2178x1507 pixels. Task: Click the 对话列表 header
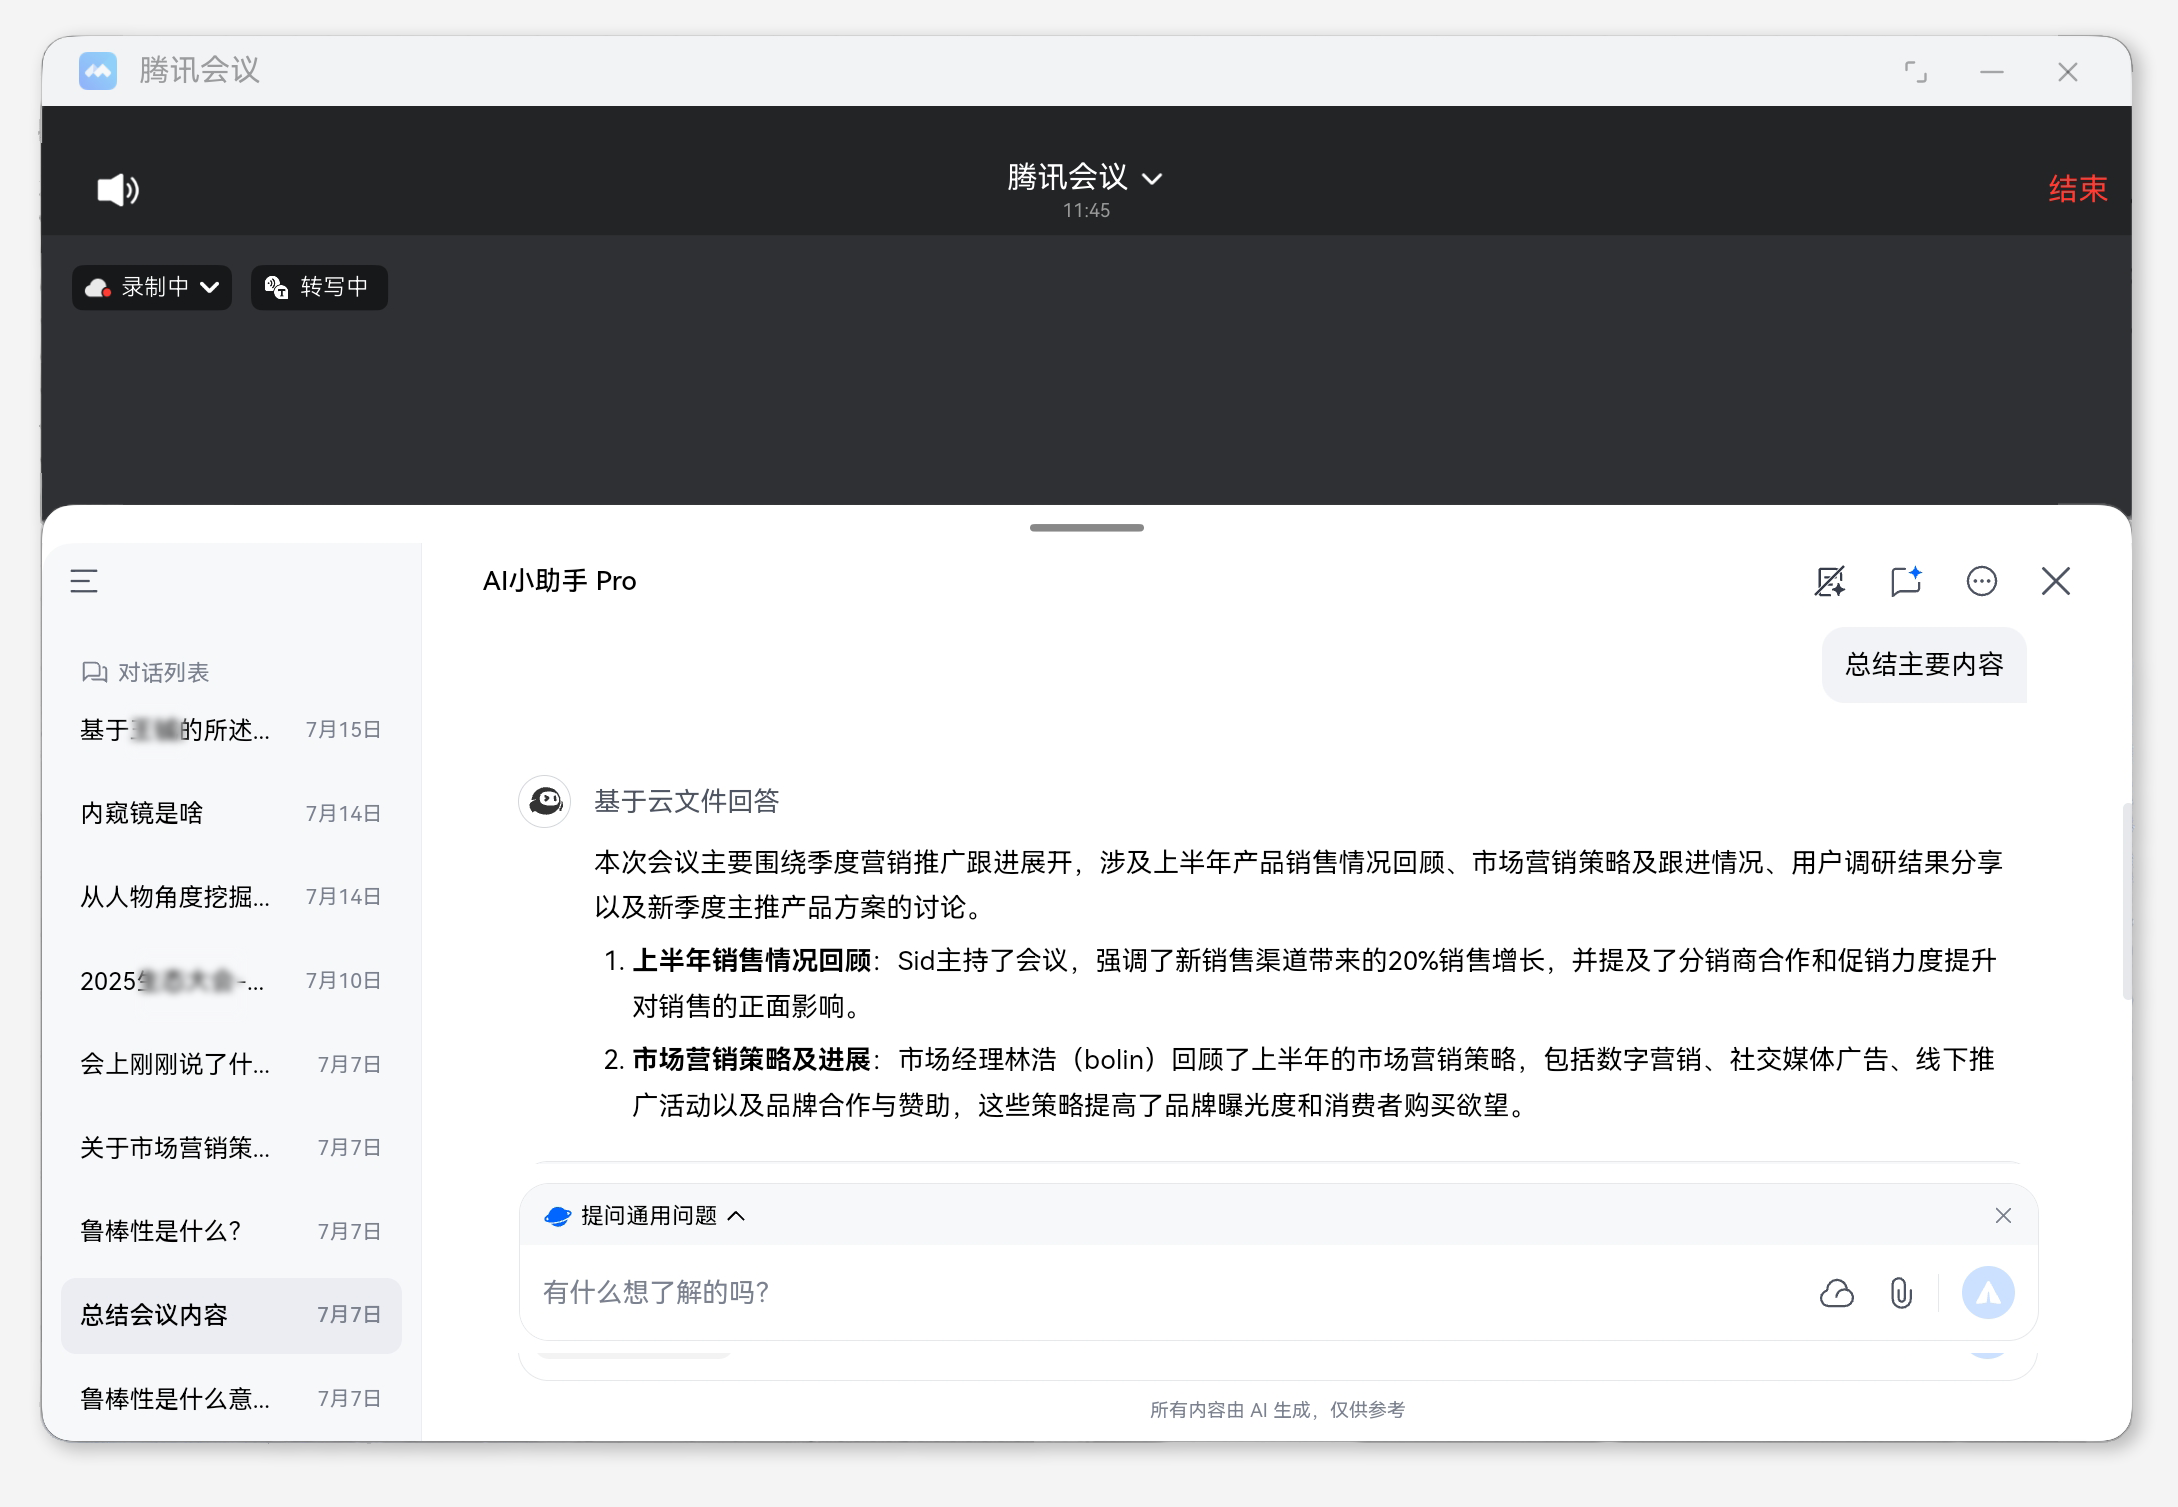146,672
